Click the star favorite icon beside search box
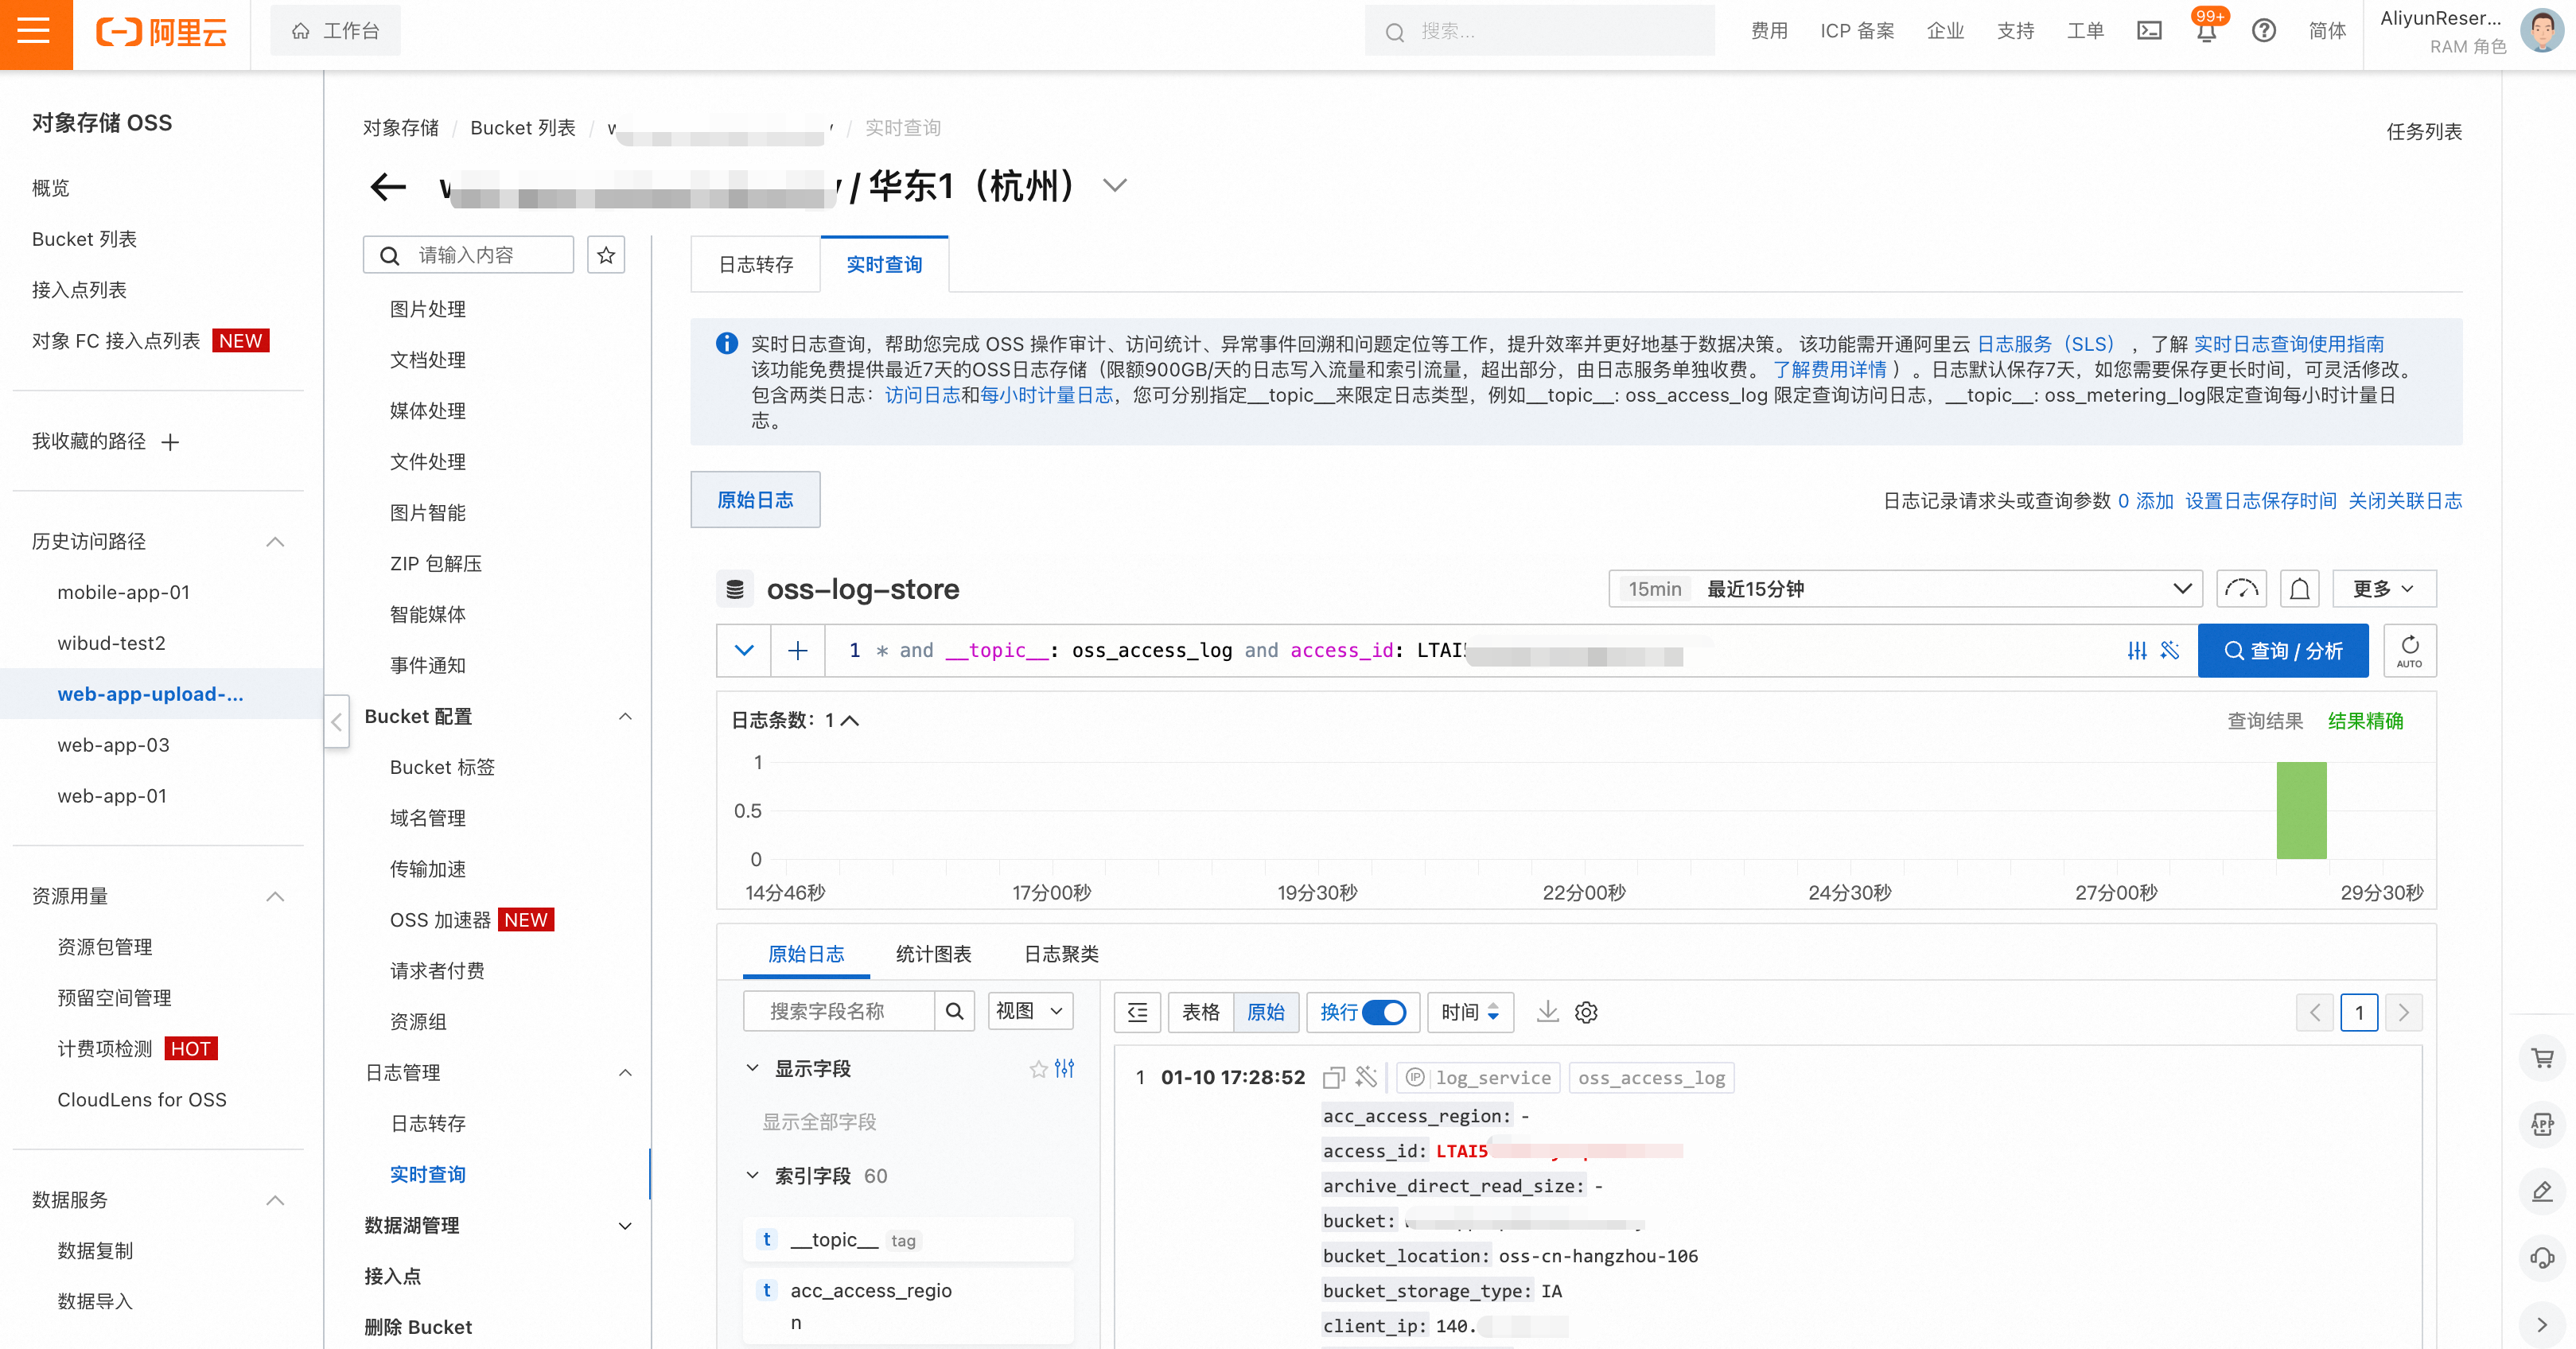 pos(606,255)
